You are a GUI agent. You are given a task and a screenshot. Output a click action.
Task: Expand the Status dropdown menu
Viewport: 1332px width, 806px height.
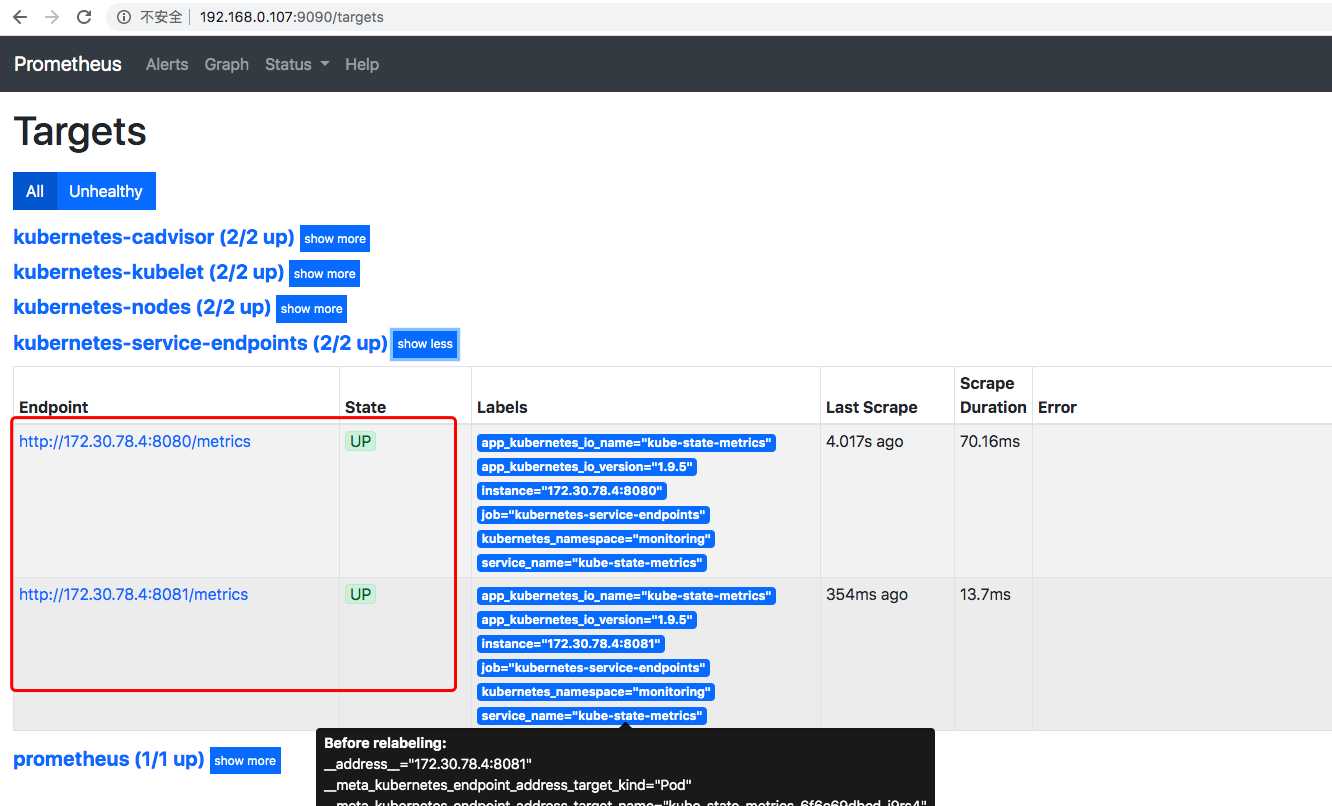pyautogui.click(x=297, y=64)
